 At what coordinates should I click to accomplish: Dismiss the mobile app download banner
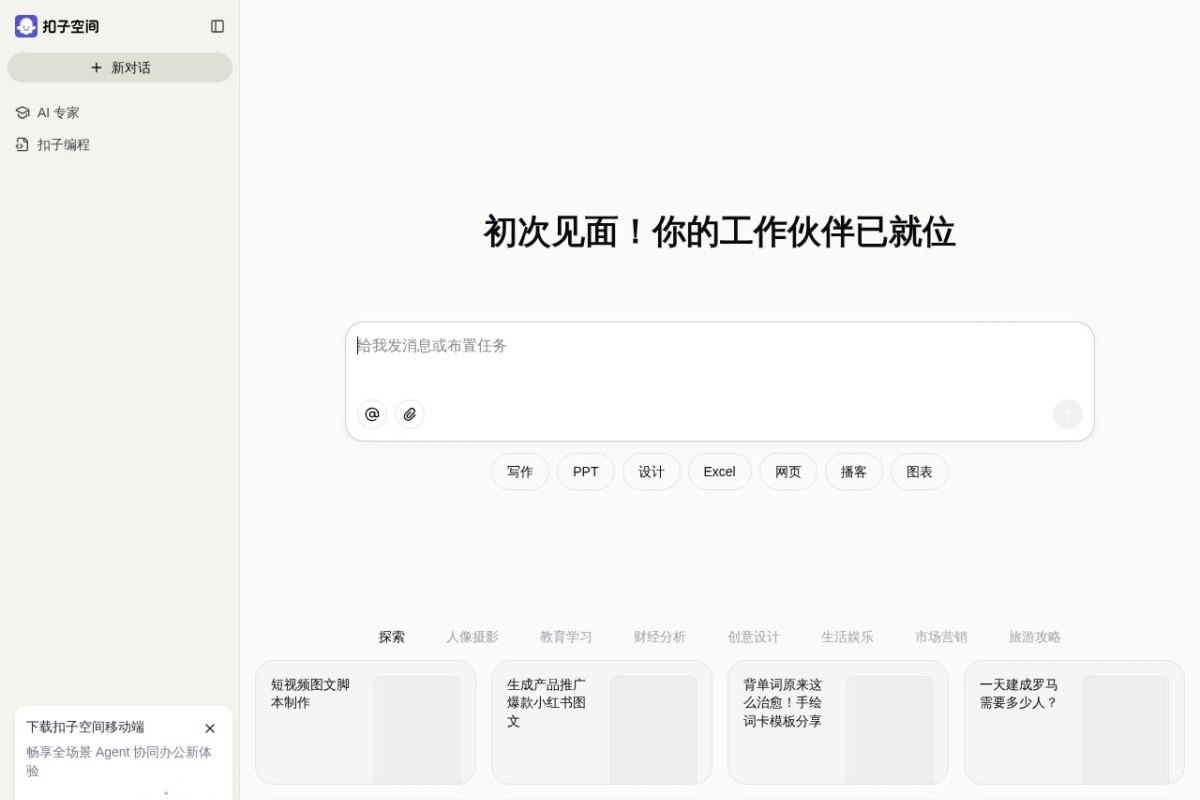pyautogui.click(x=210, y=728)
